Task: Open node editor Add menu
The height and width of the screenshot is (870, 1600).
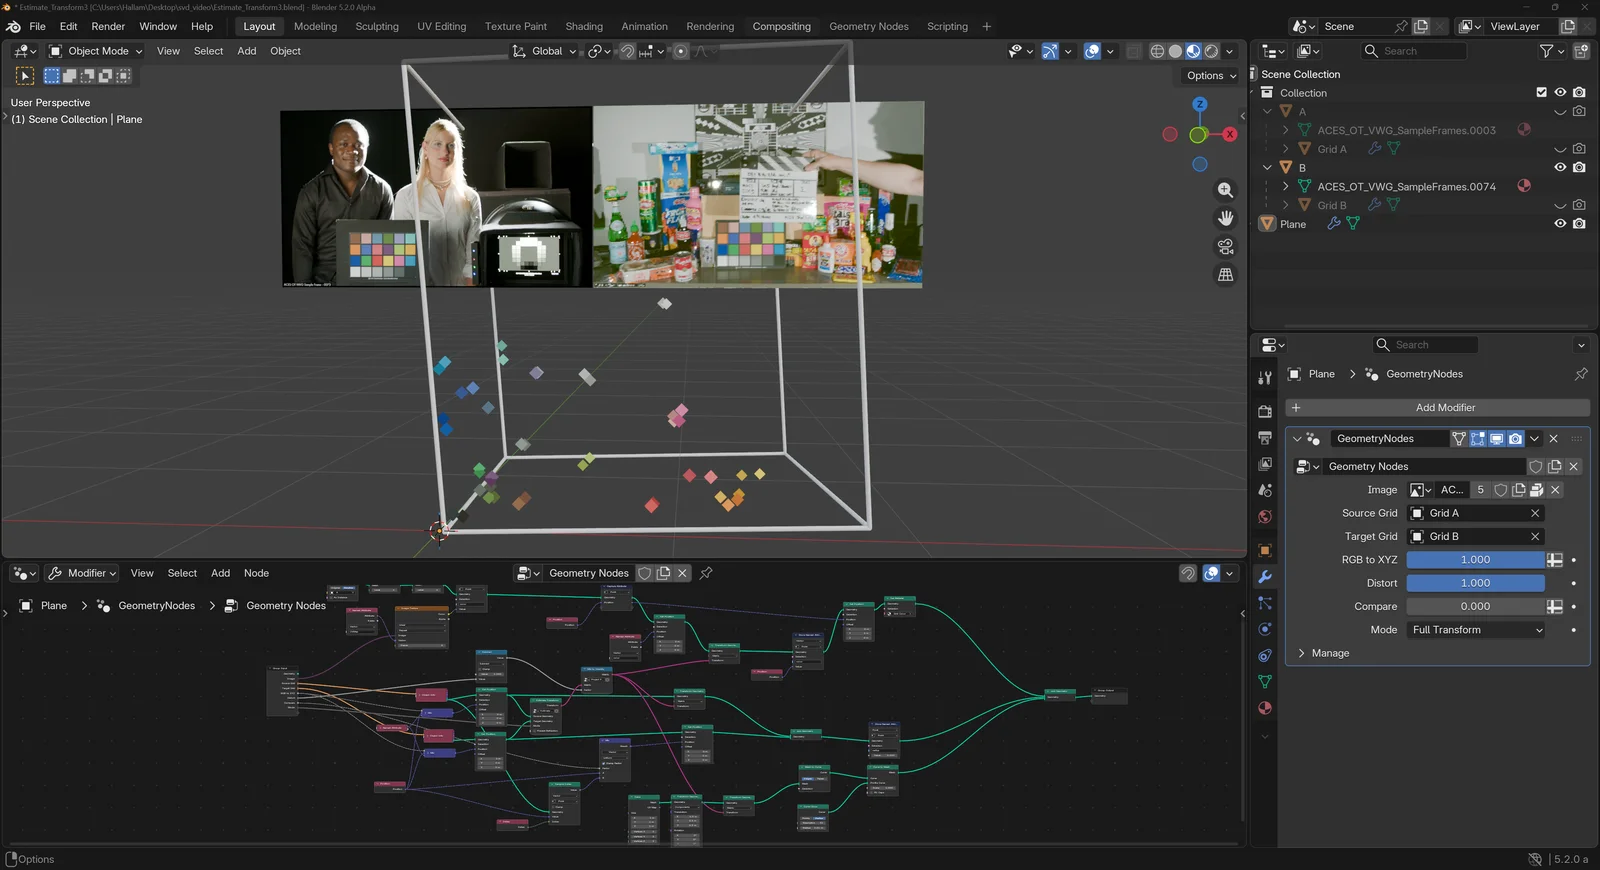Action: [x=220, y=573]
